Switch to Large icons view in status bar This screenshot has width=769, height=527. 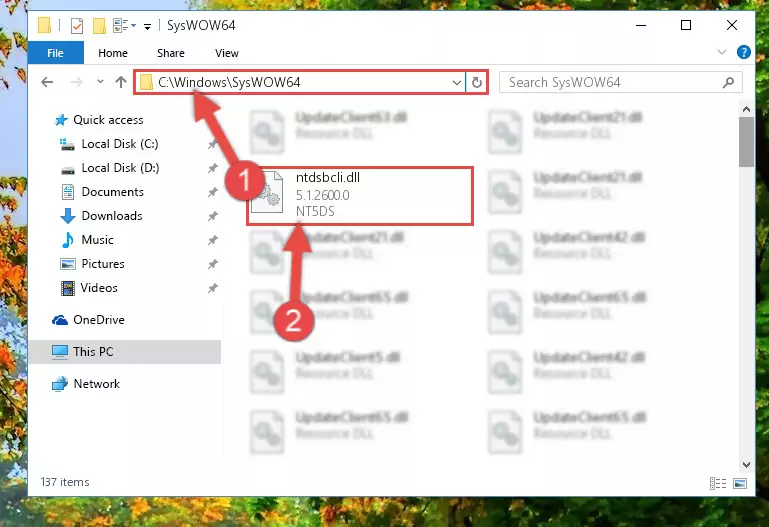tap(740, 483)
